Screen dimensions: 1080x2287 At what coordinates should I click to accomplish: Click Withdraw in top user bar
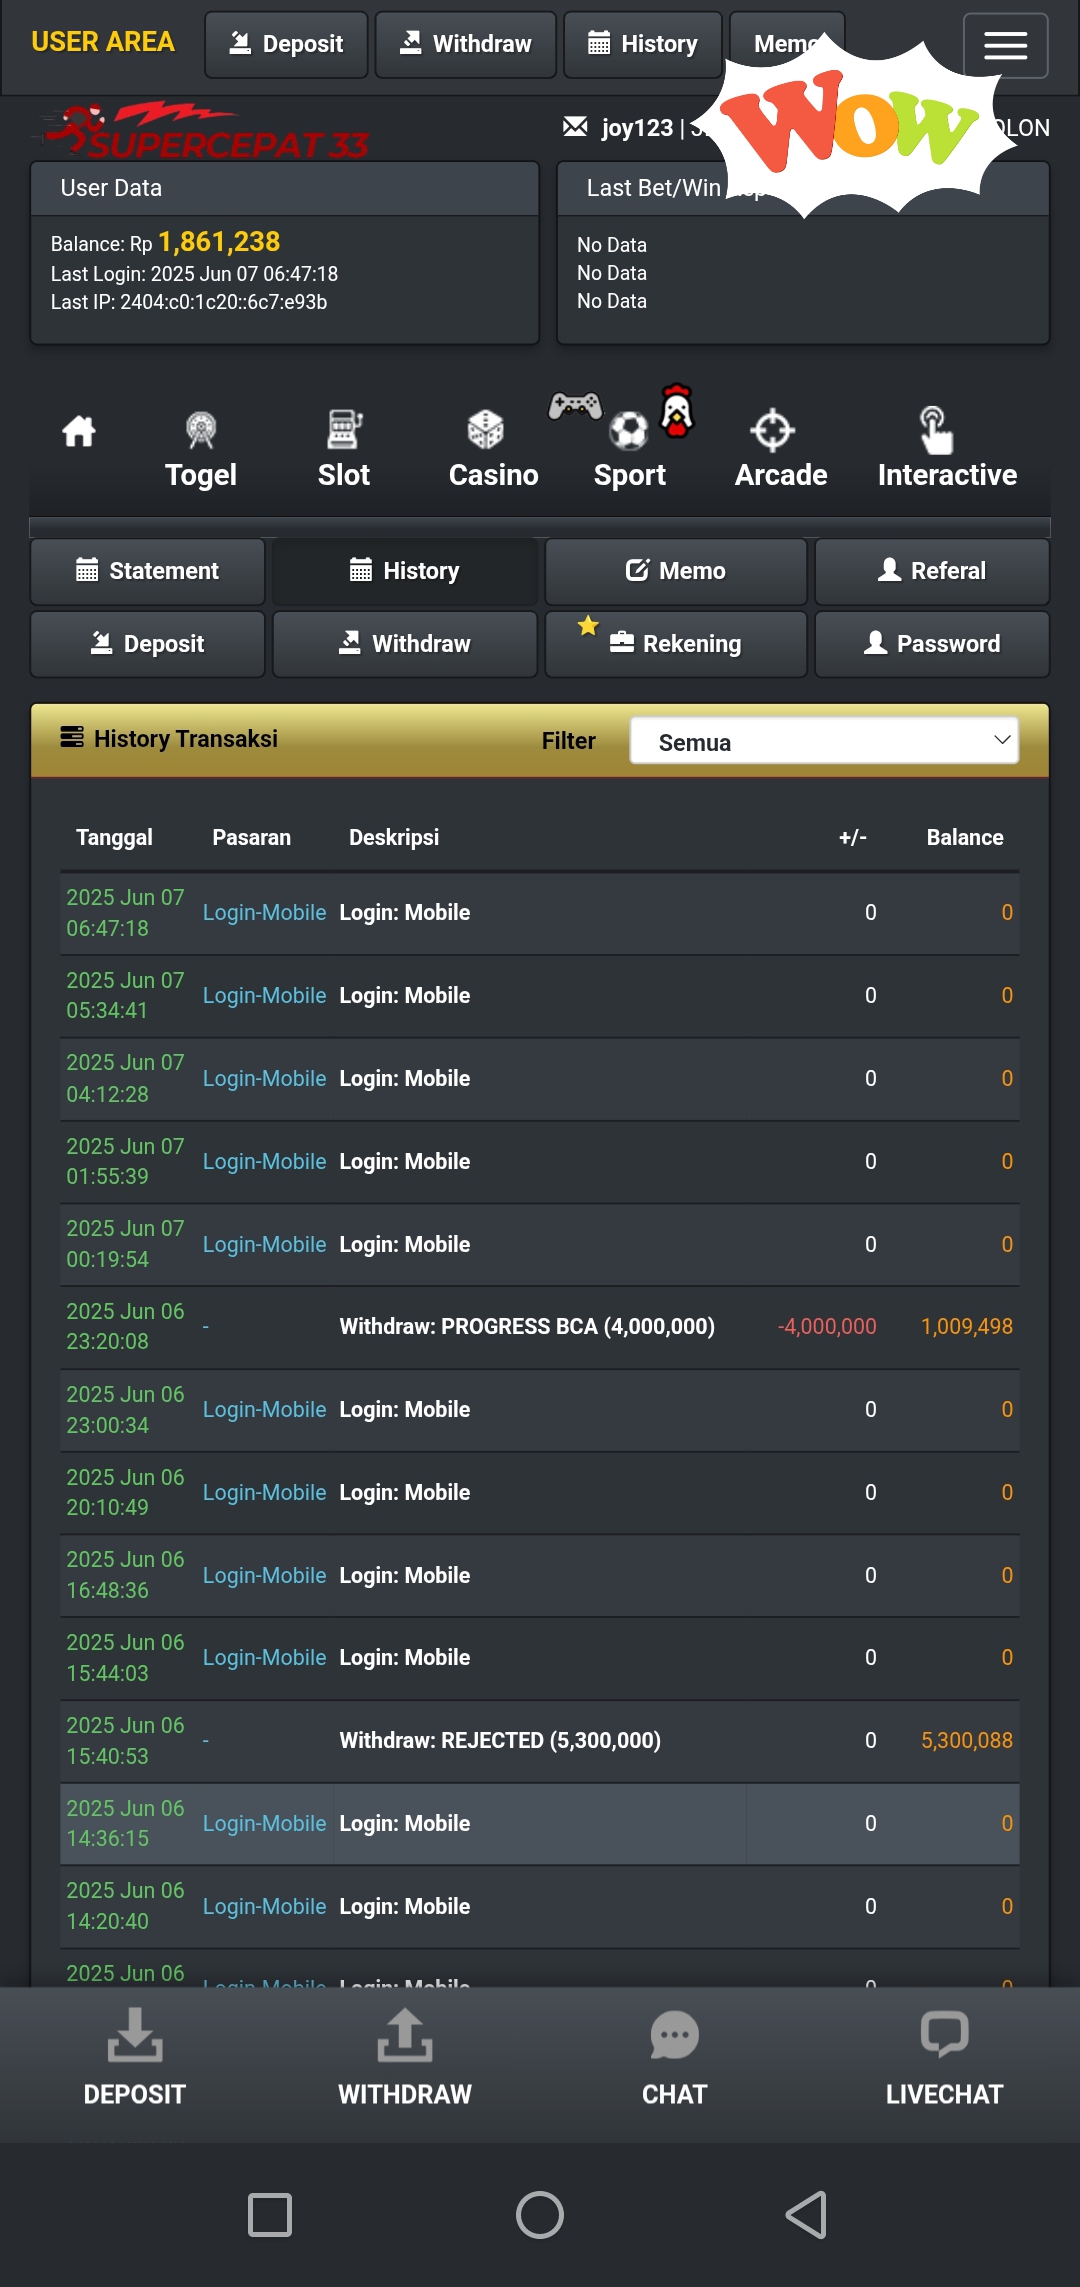466,44
